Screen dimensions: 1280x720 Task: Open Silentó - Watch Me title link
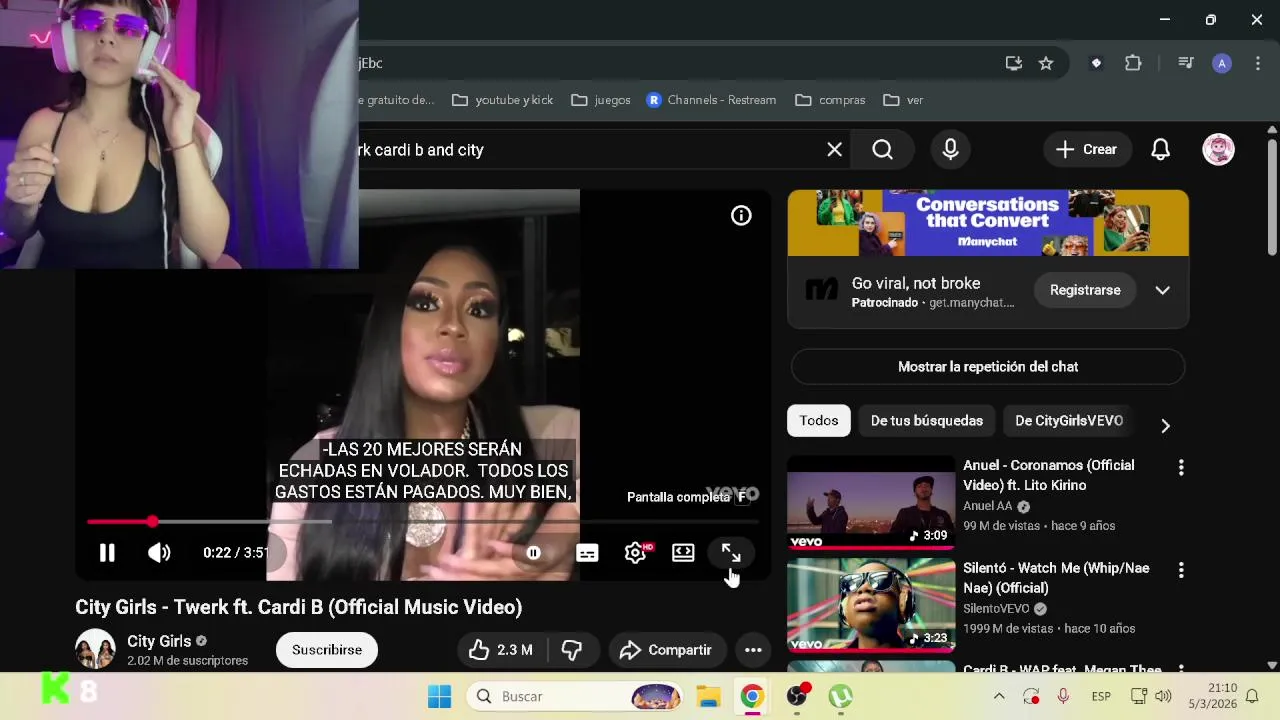(1056, 578)
